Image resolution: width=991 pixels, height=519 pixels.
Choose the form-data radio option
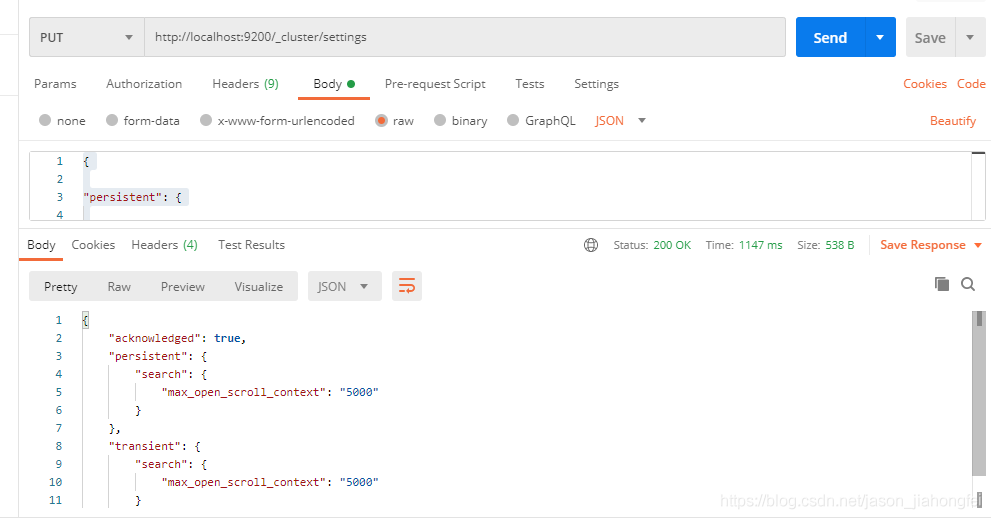112,121
